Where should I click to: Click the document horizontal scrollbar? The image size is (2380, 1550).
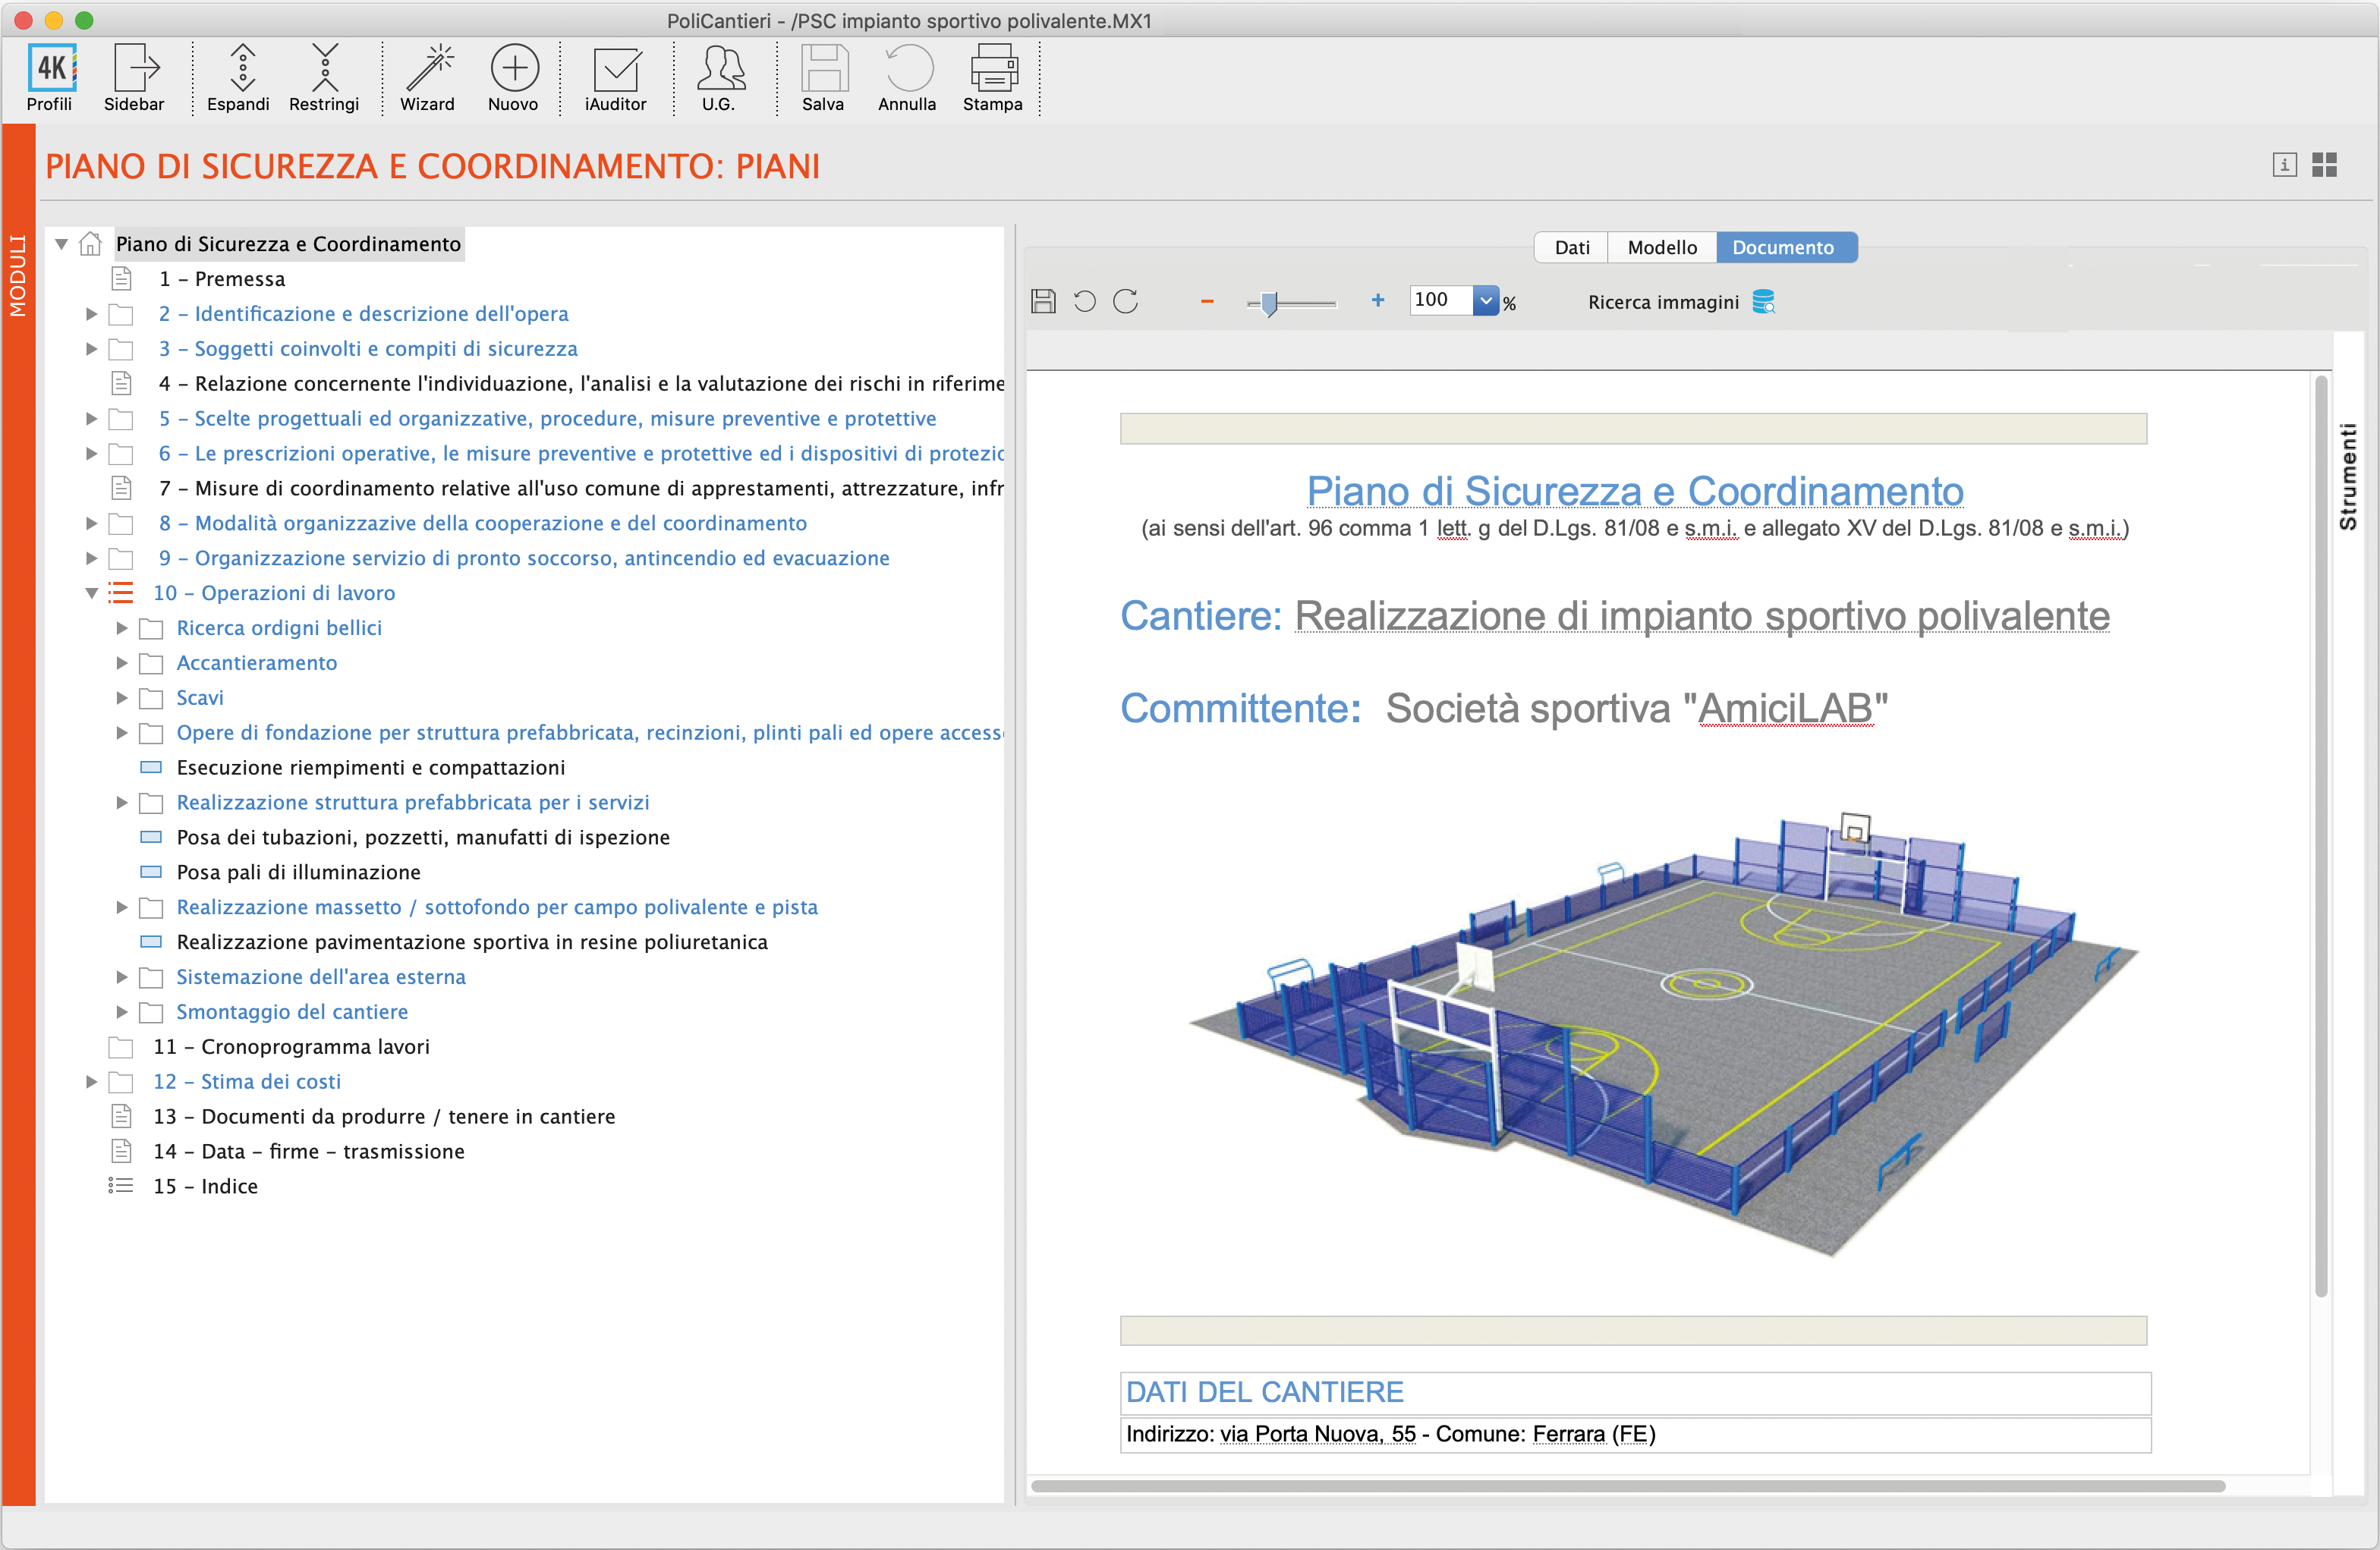[x=1628, y=1485]
